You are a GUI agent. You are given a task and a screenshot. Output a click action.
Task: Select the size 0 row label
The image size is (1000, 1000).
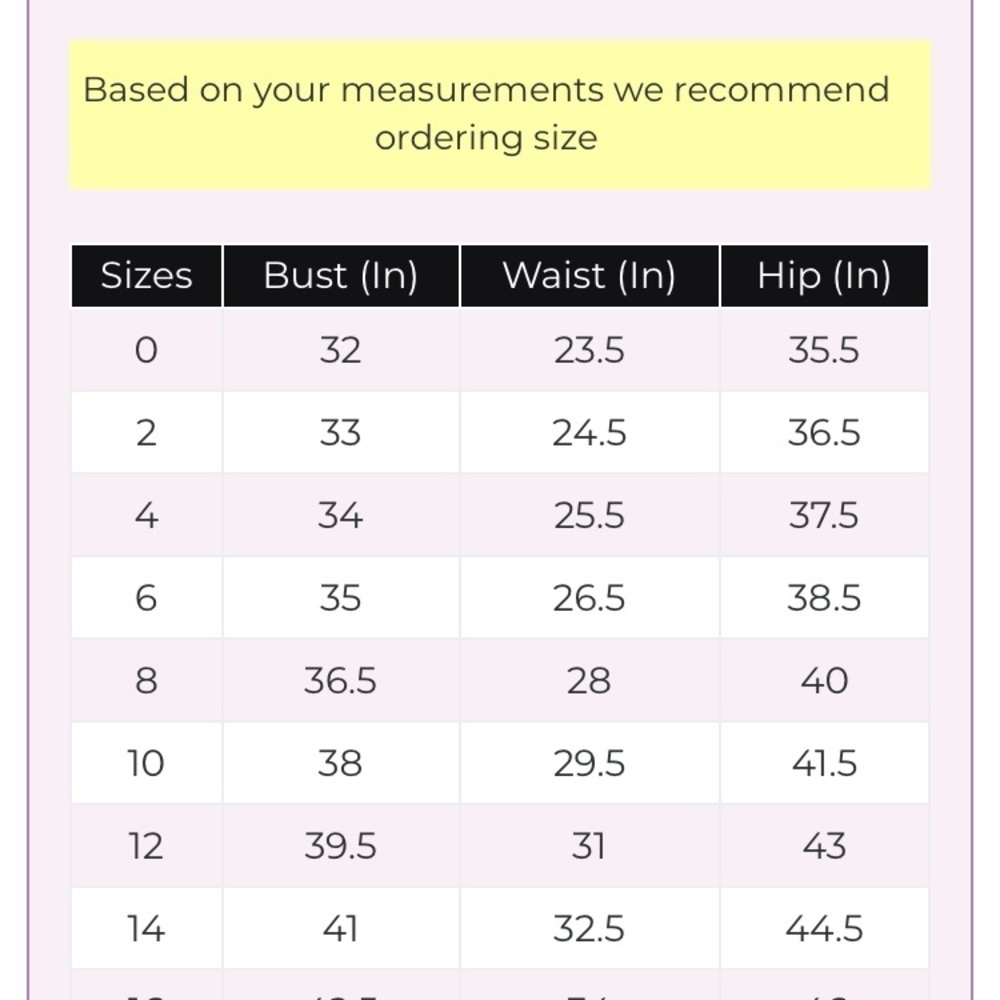click(147, 350)
